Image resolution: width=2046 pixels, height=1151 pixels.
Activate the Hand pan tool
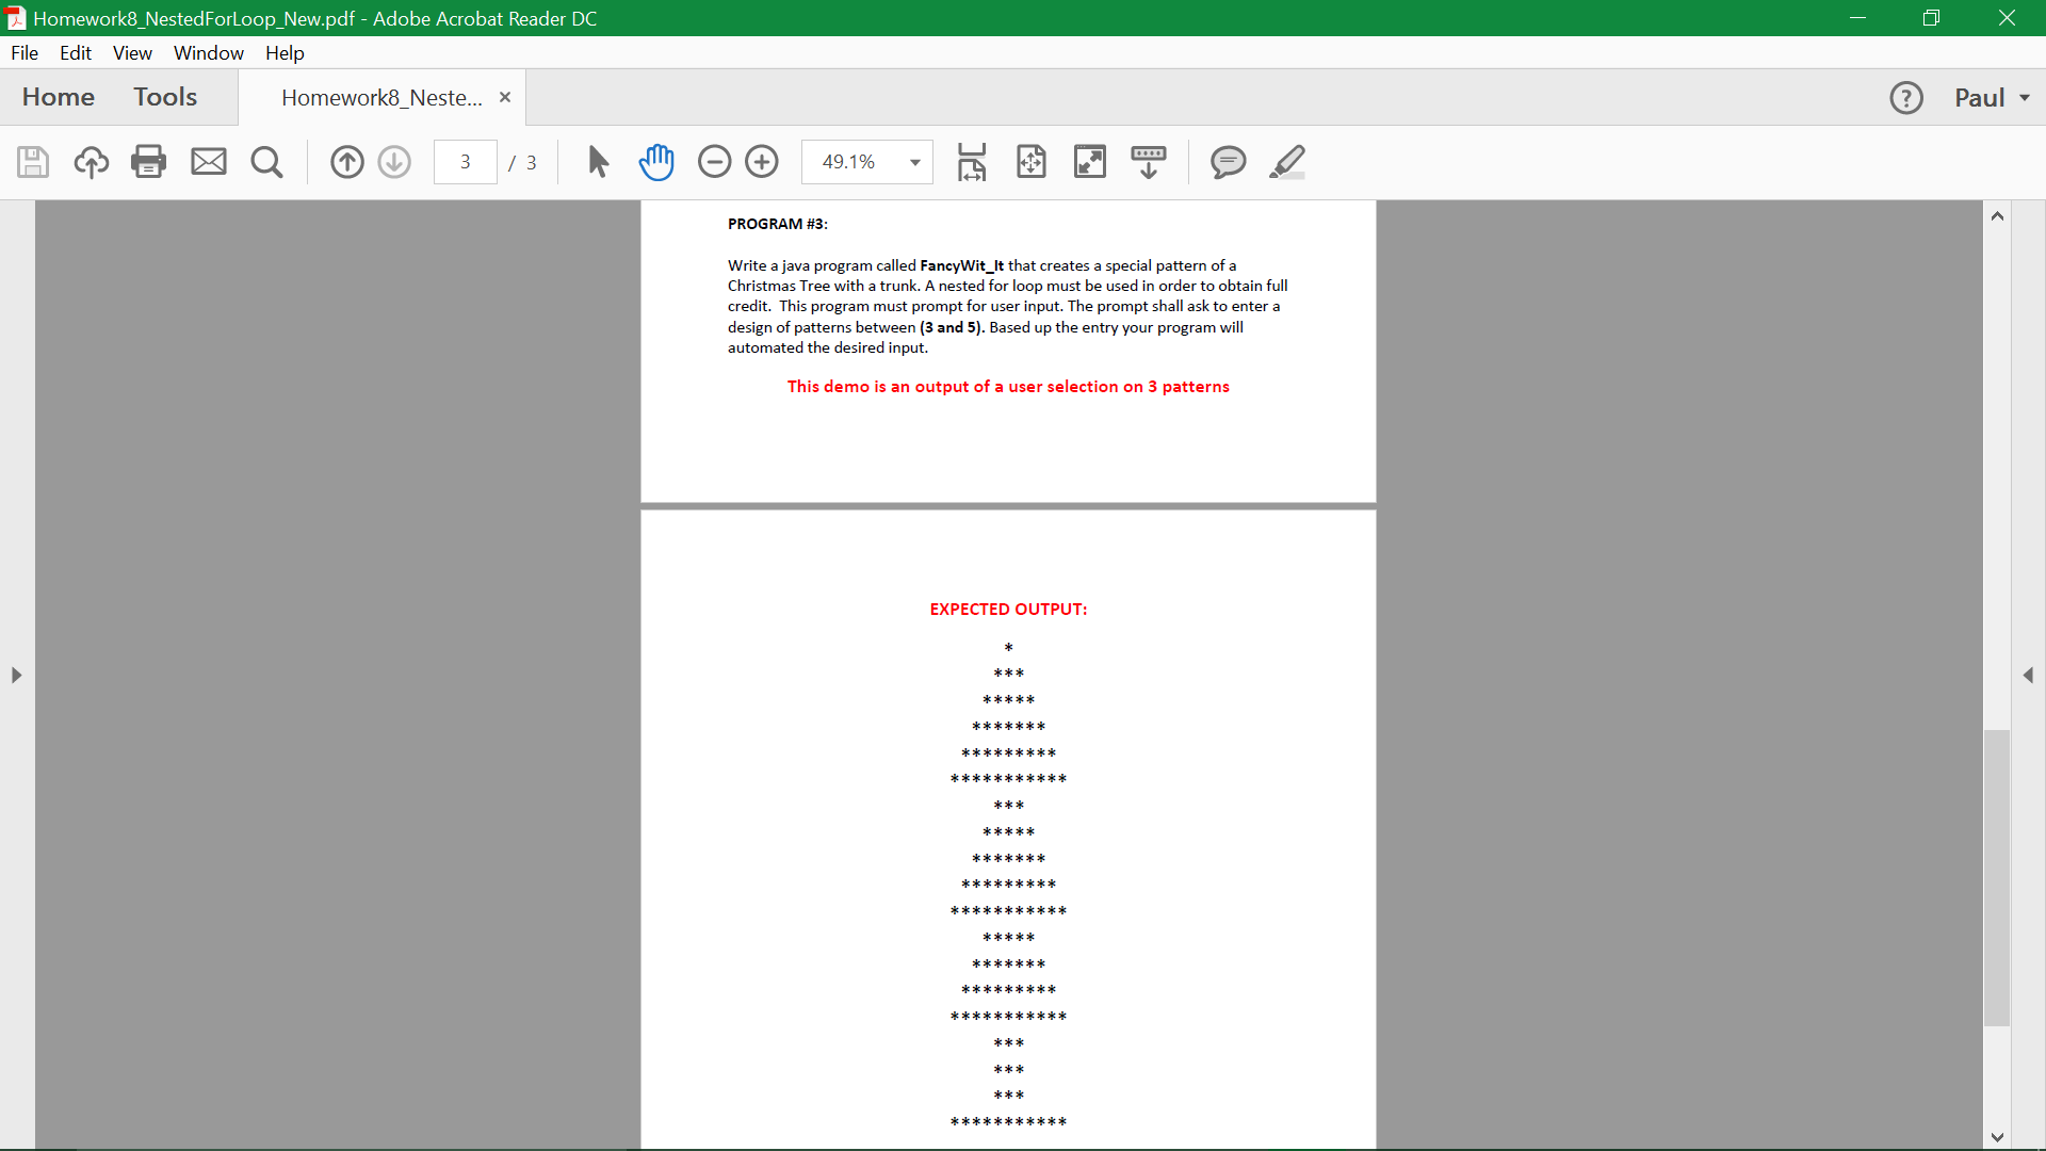(656, 162)
